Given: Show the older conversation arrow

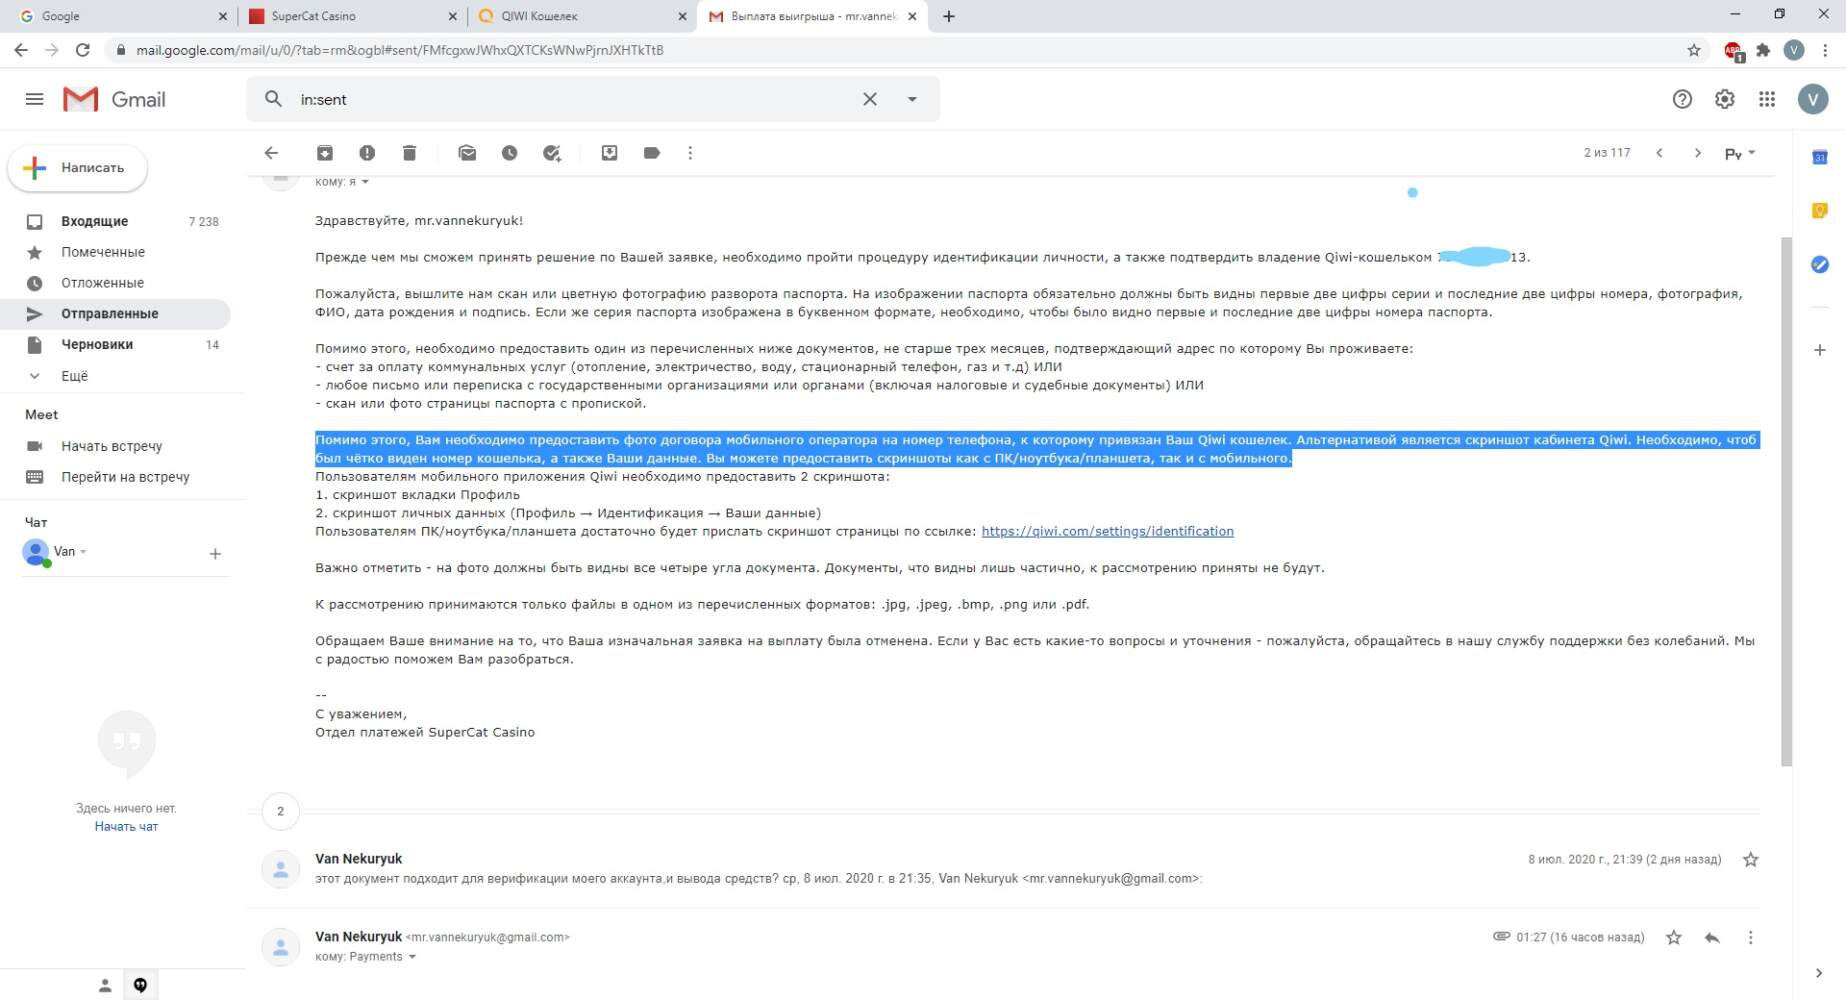Looking at the screenshot, I should pyautogui.click(x=1697, y=153).
